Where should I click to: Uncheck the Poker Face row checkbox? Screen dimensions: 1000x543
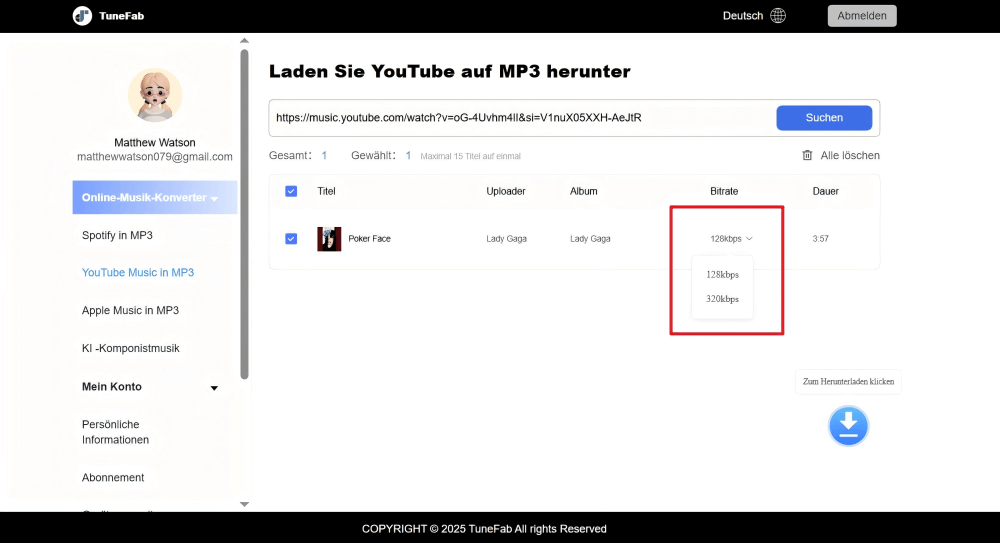(x=291, y=239)
